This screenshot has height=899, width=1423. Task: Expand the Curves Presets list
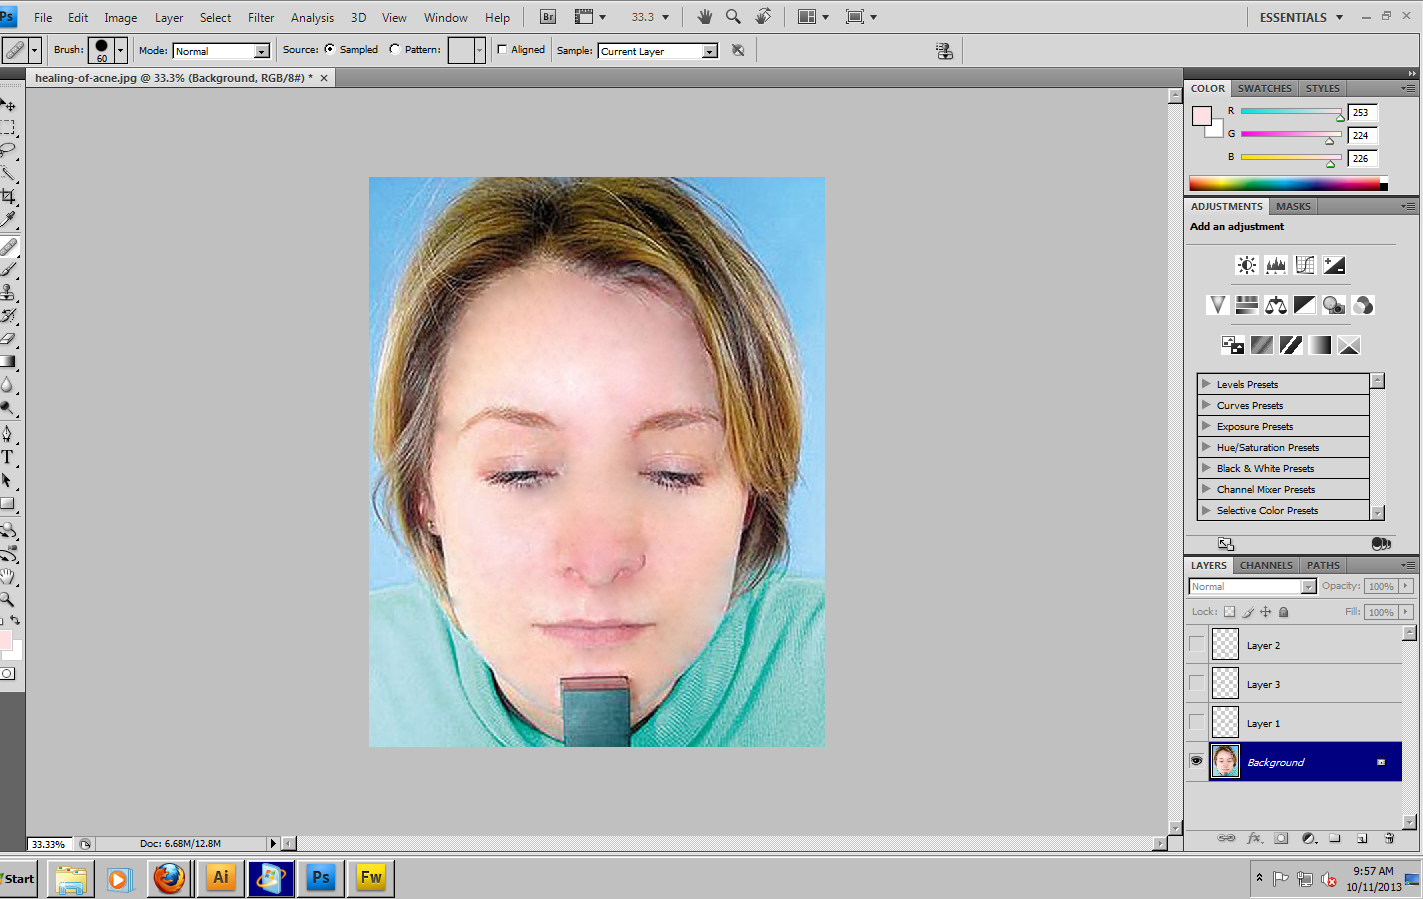pos(1206,405)
